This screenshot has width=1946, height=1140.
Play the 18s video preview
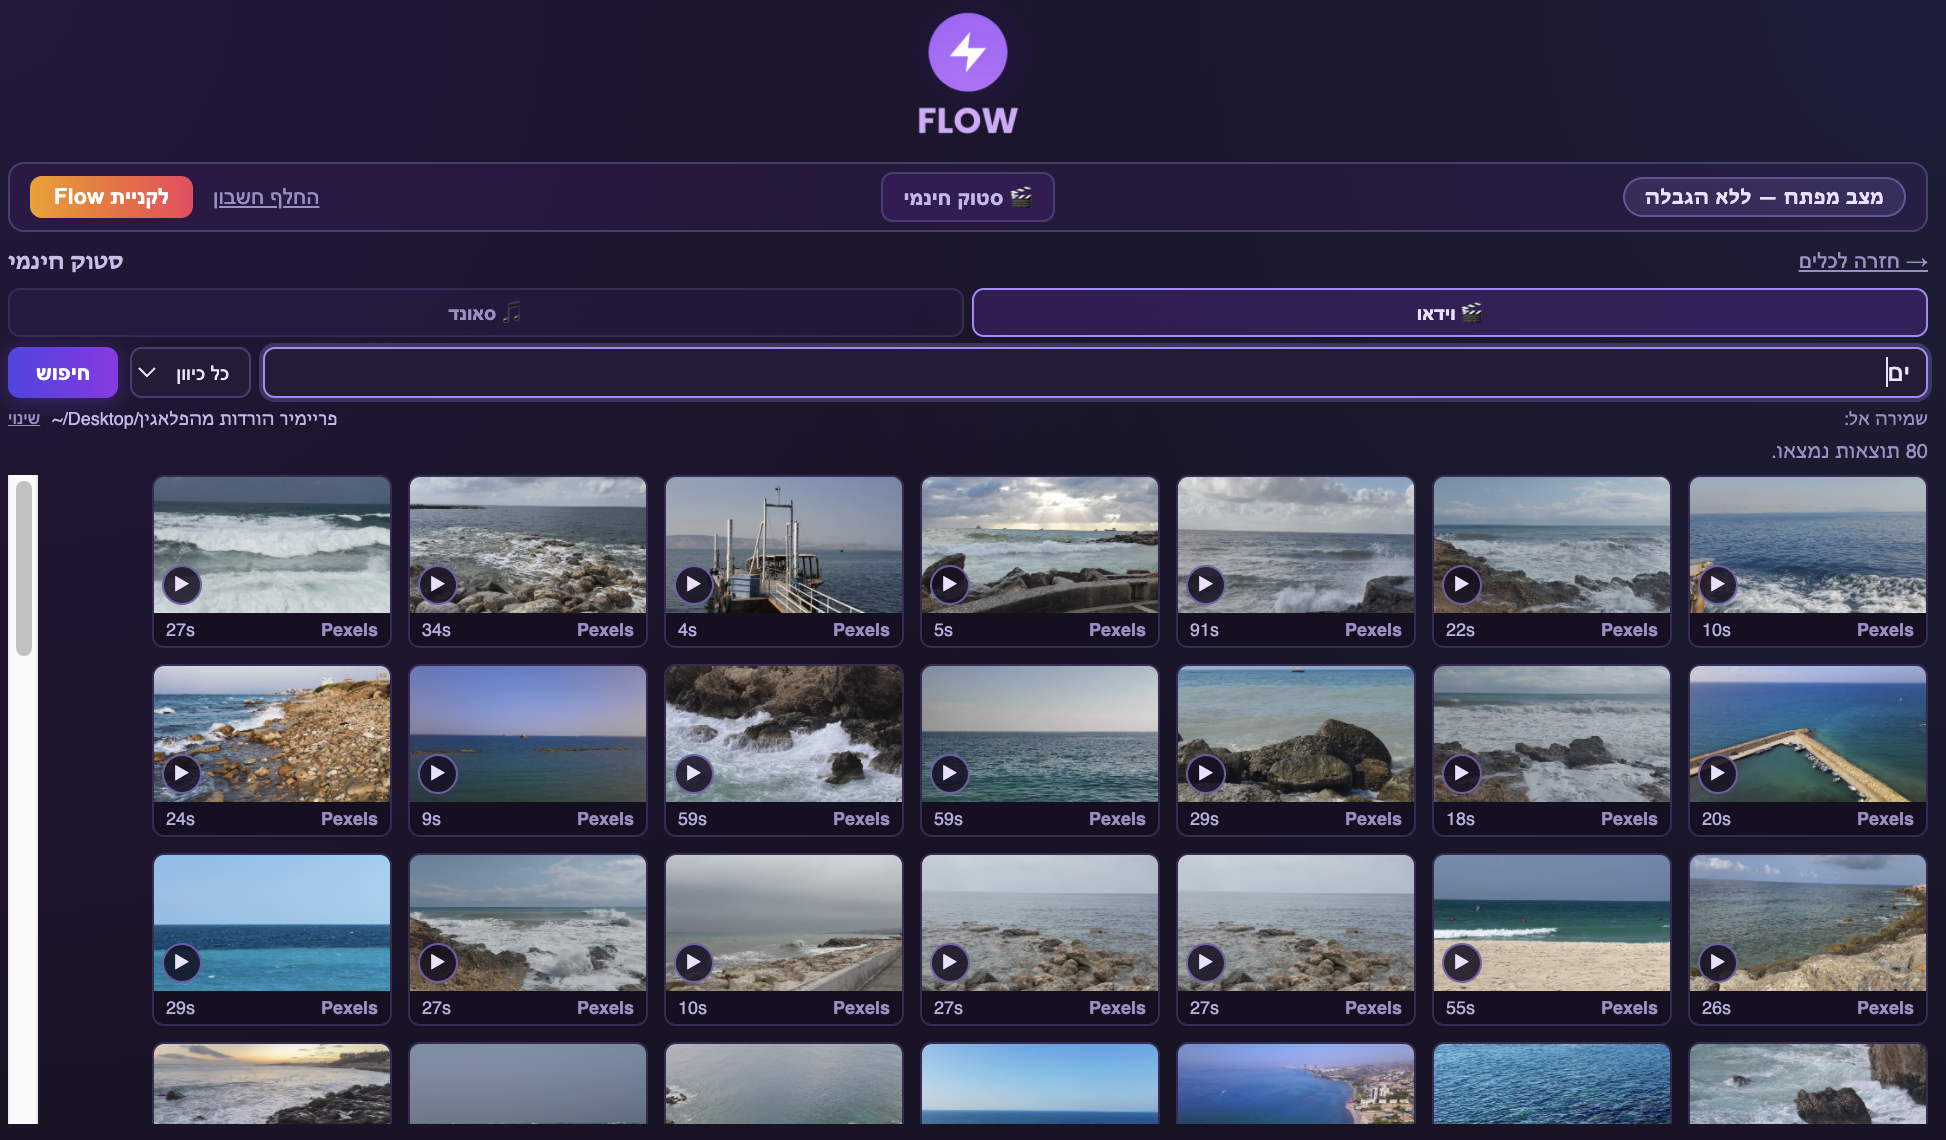click(x=1461, y=773)
